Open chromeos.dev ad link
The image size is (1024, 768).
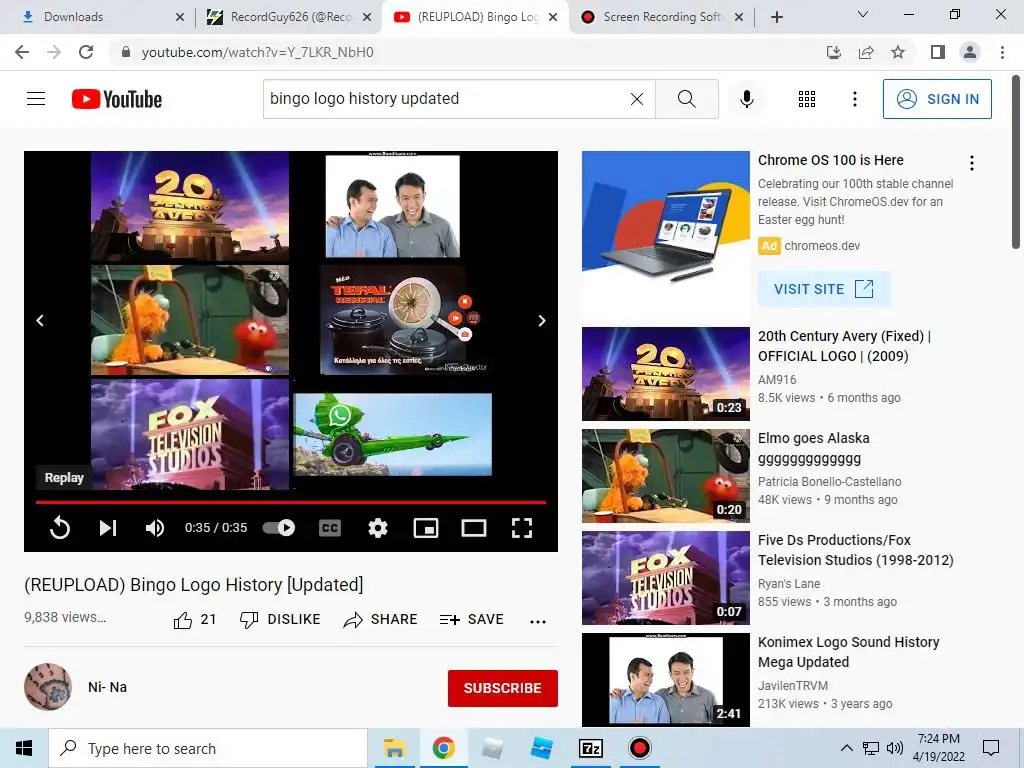pyautogui.click(x=822, y=246)
